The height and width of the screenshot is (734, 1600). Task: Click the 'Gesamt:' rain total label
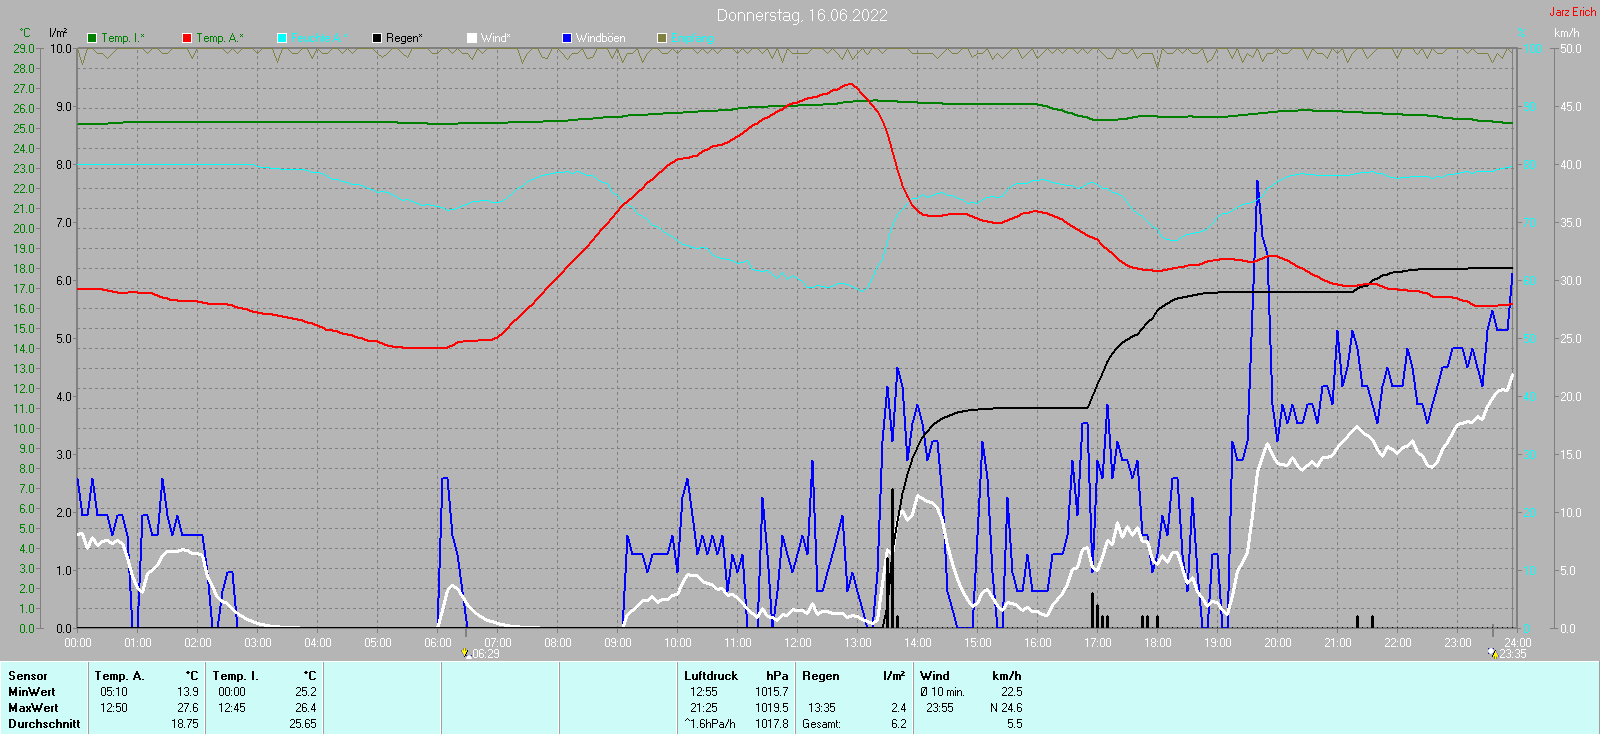pyautogui.click(x=822, y=724)
